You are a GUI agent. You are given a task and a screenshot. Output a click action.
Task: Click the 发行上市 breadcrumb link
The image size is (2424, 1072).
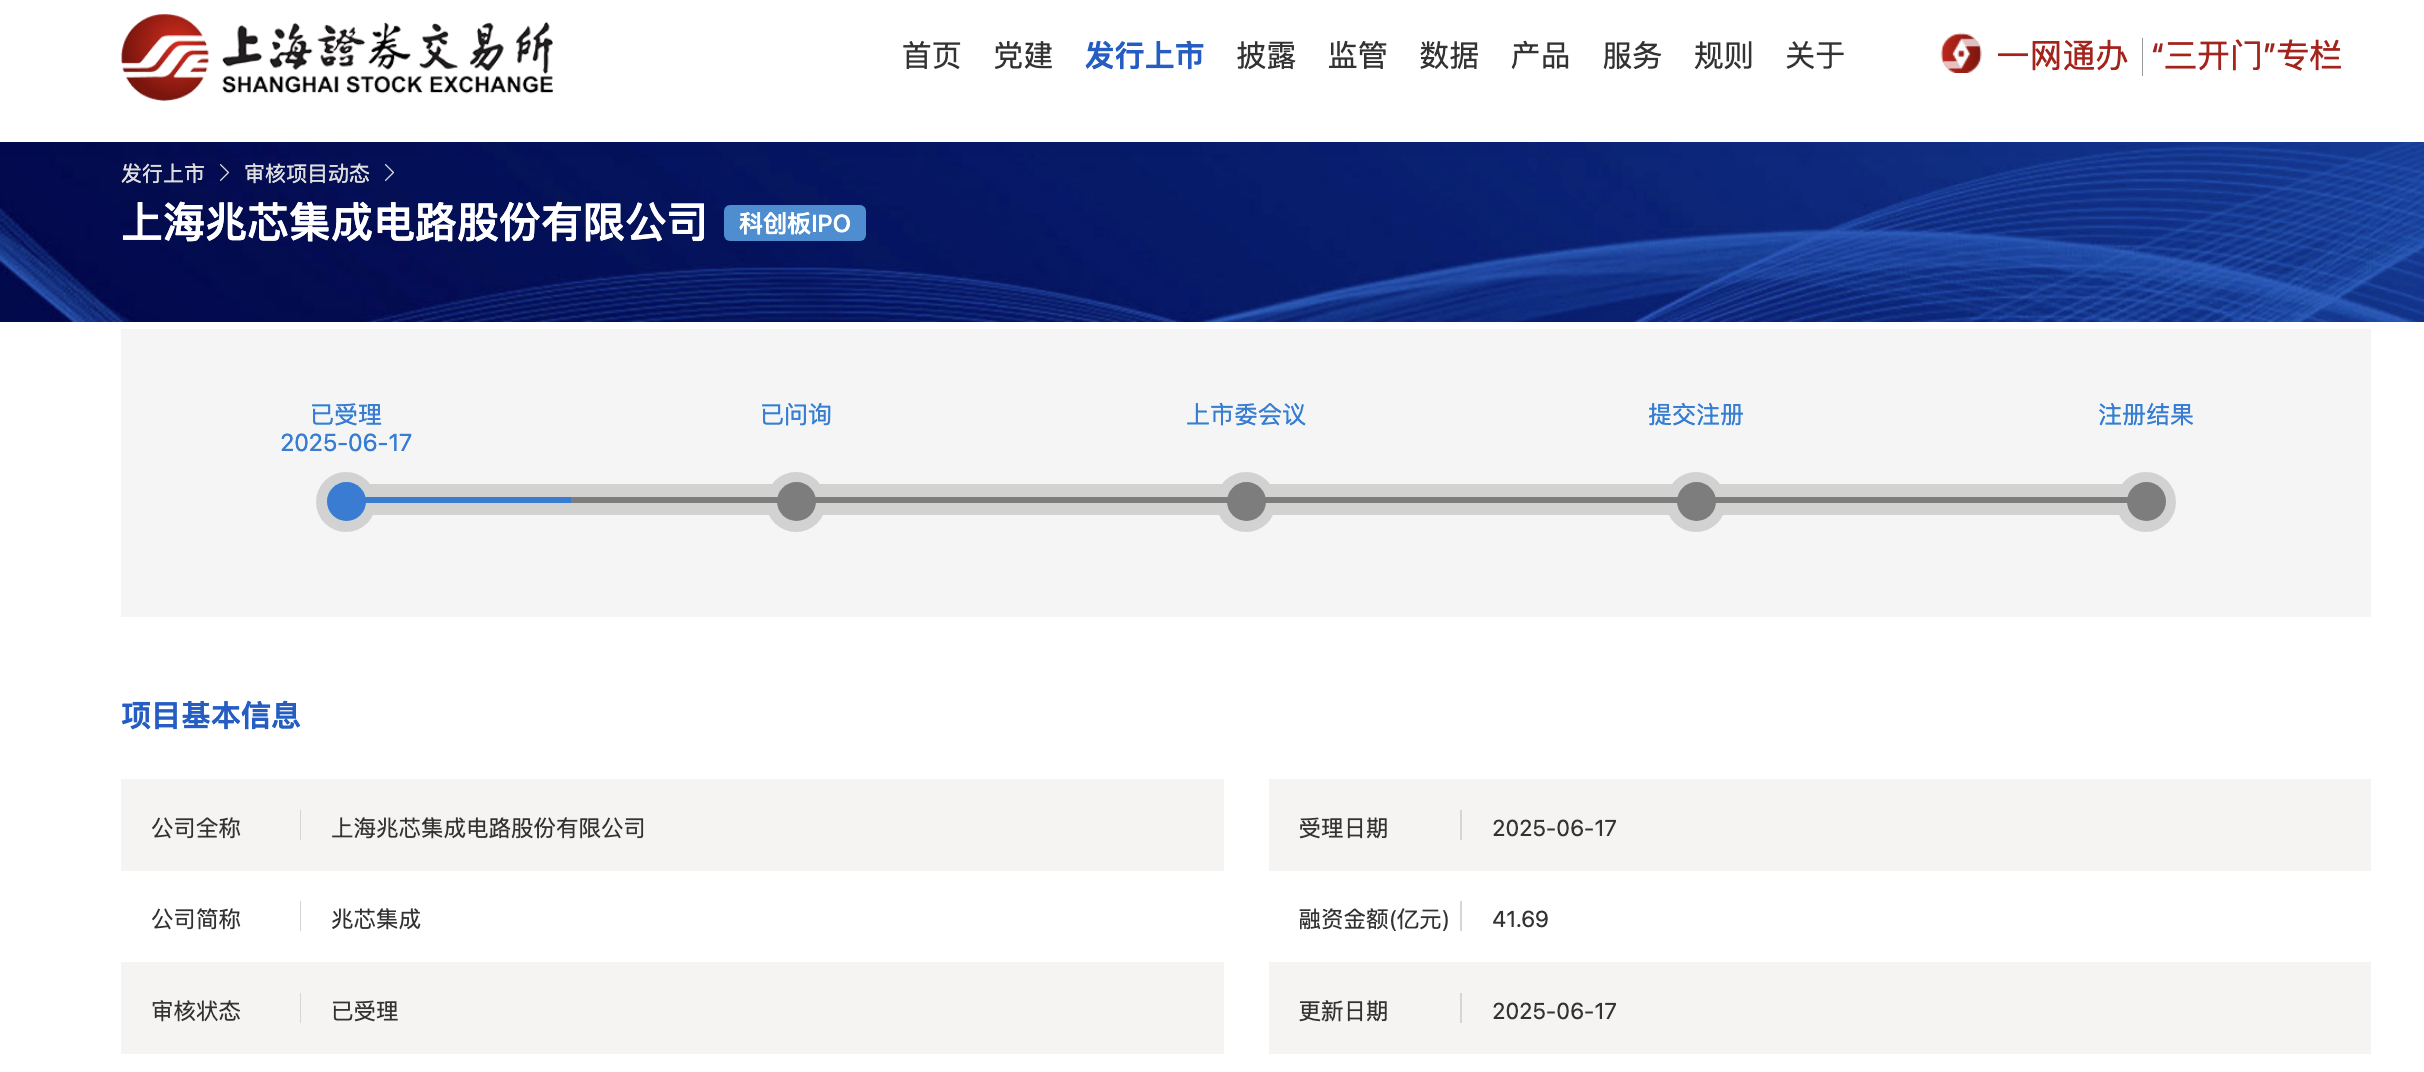(163, 174)
